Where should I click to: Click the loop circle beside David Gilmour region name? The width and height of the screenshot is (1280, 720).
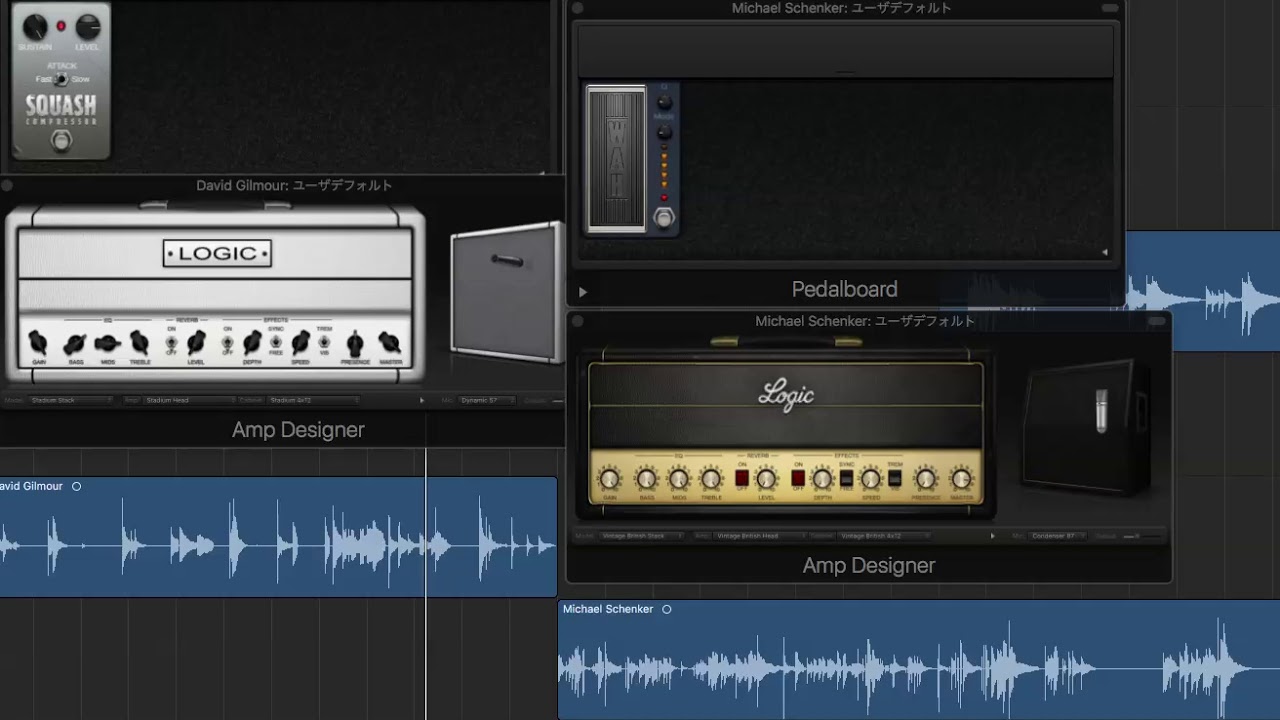(x=77, y=486)
